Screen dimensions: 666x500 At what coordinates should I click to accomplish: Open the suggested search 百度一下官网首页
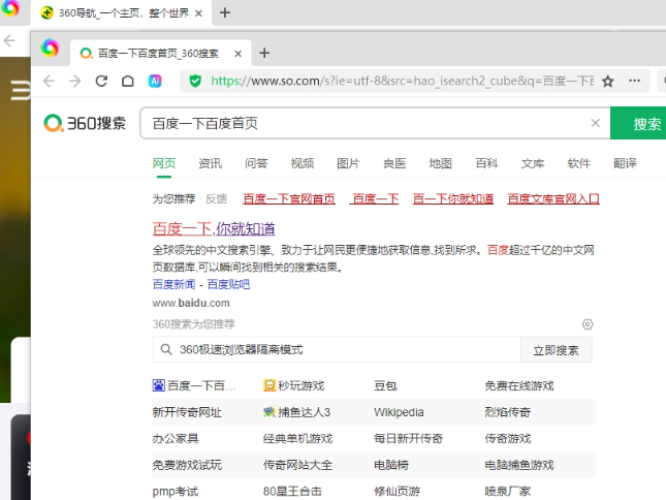pos(289,199)
